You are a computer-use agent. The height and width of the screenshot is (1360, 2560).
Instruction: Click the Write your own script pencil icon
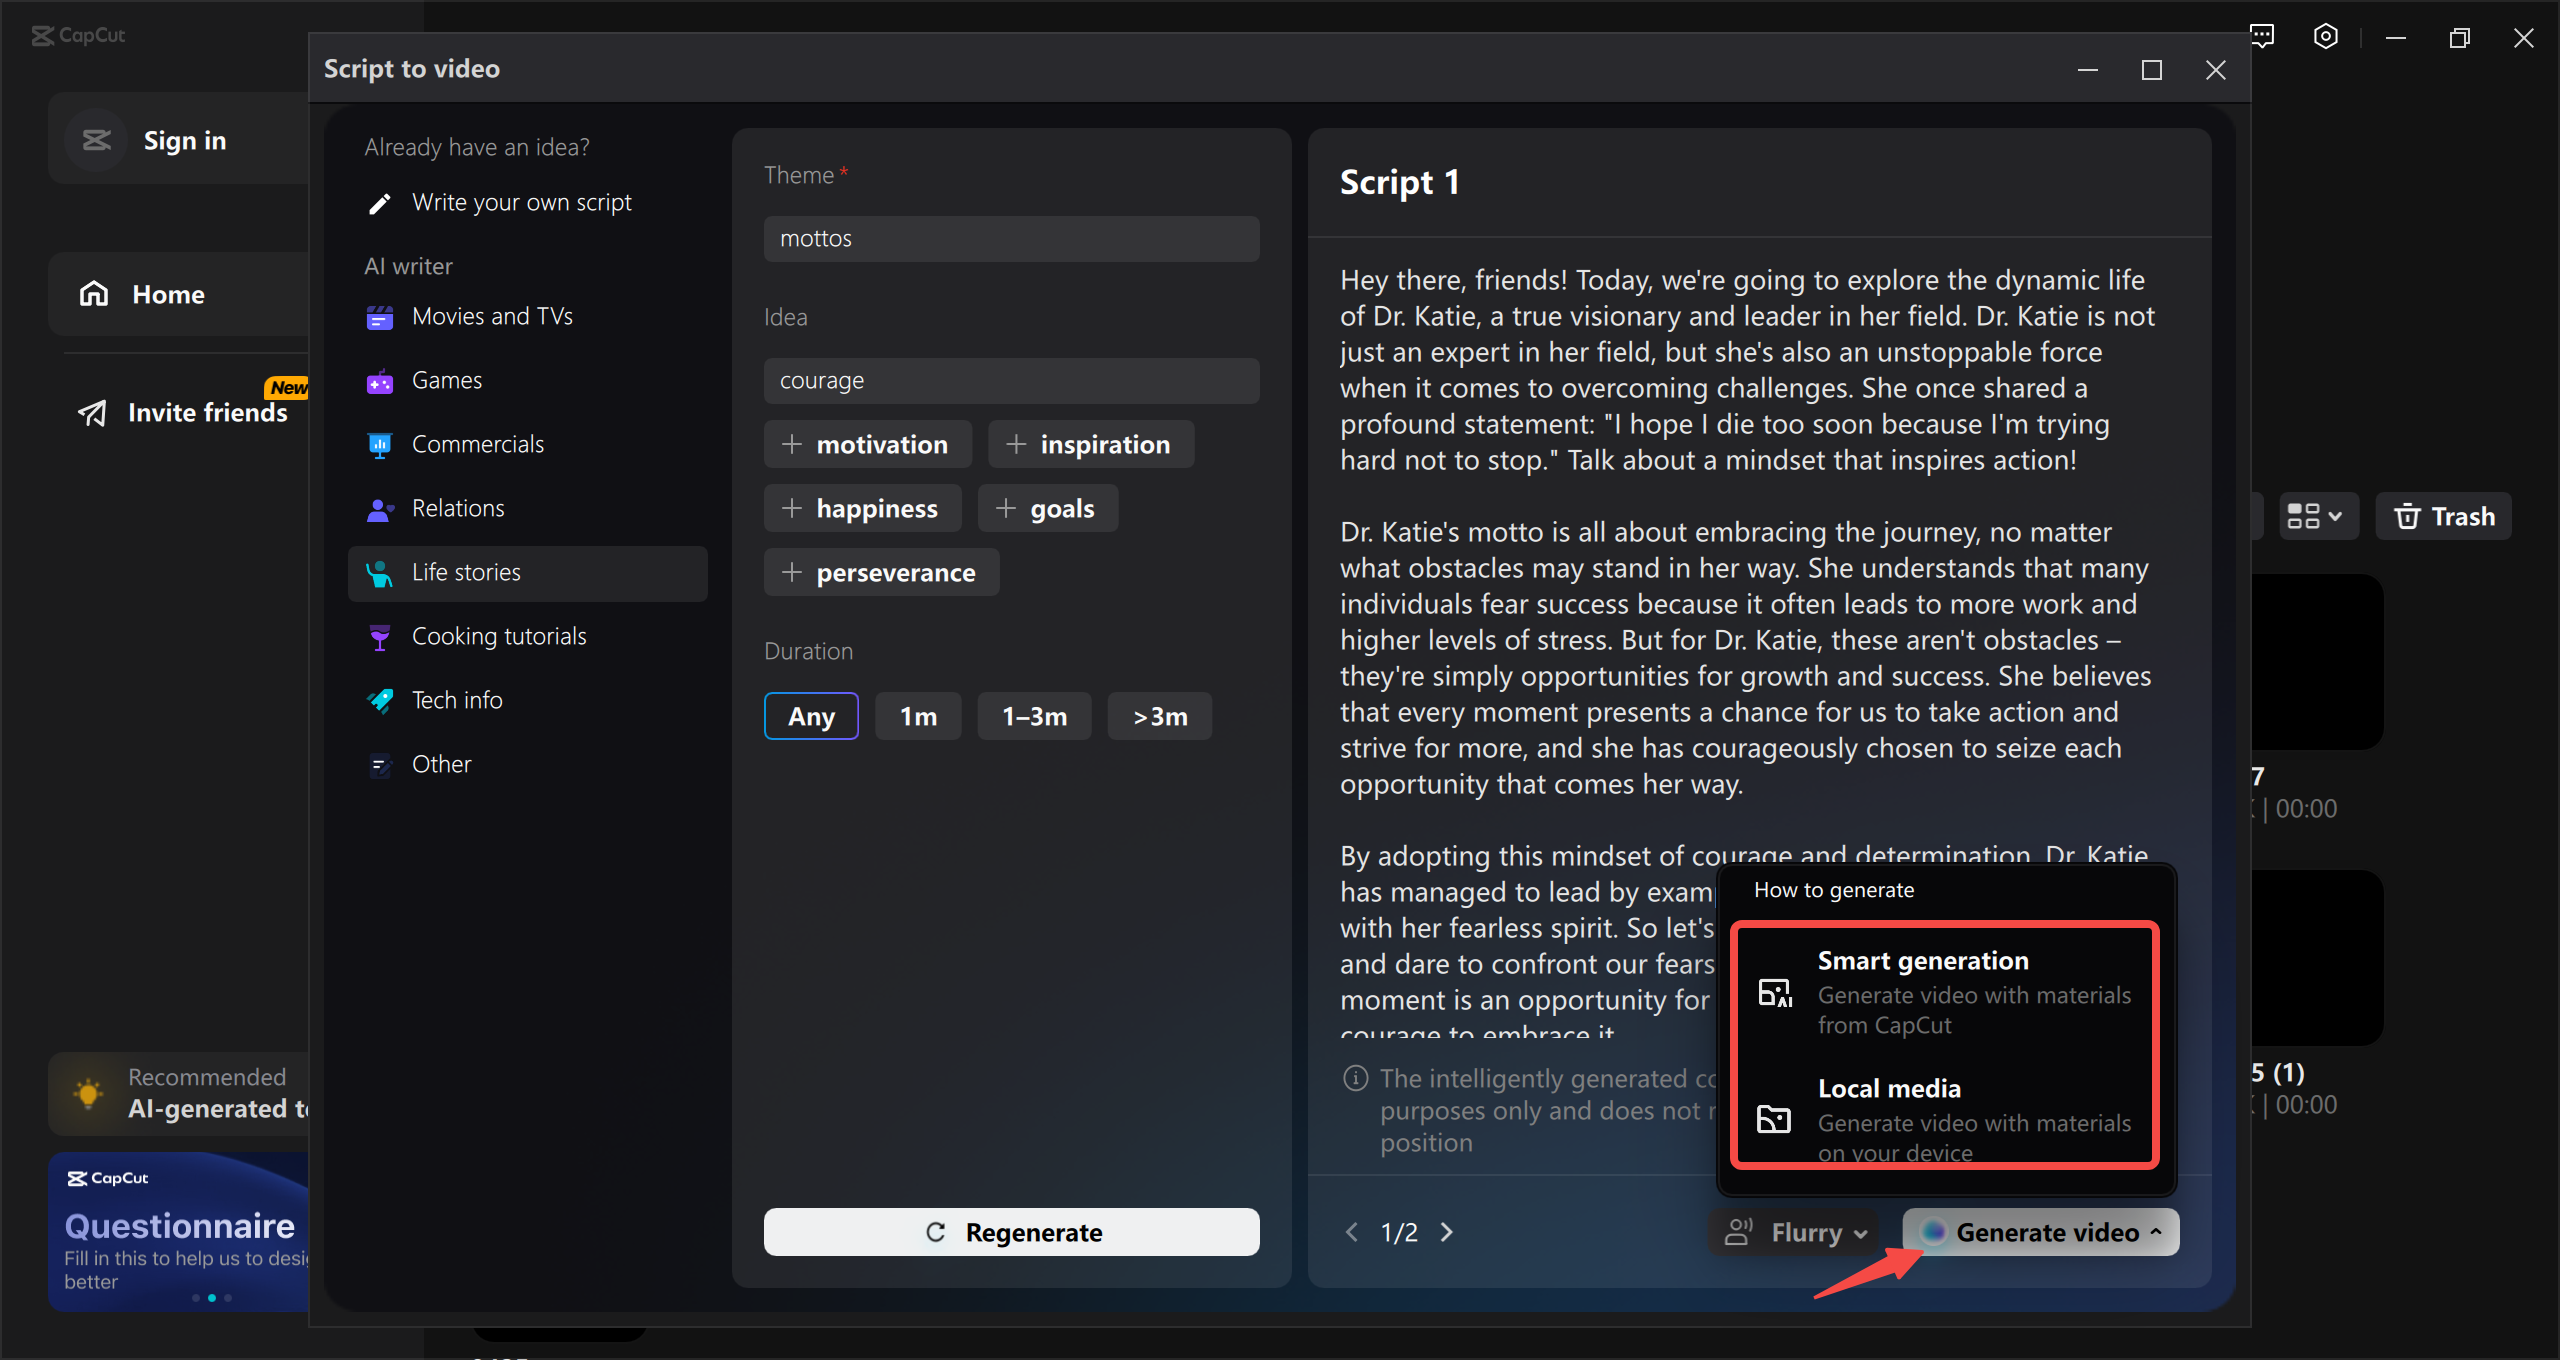(380, 204)
